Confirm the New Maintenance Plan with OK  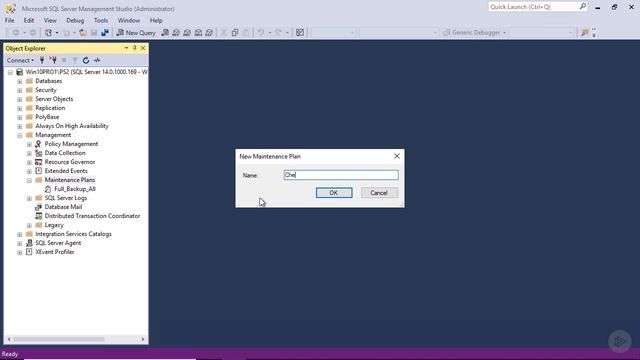click(334, 193)
